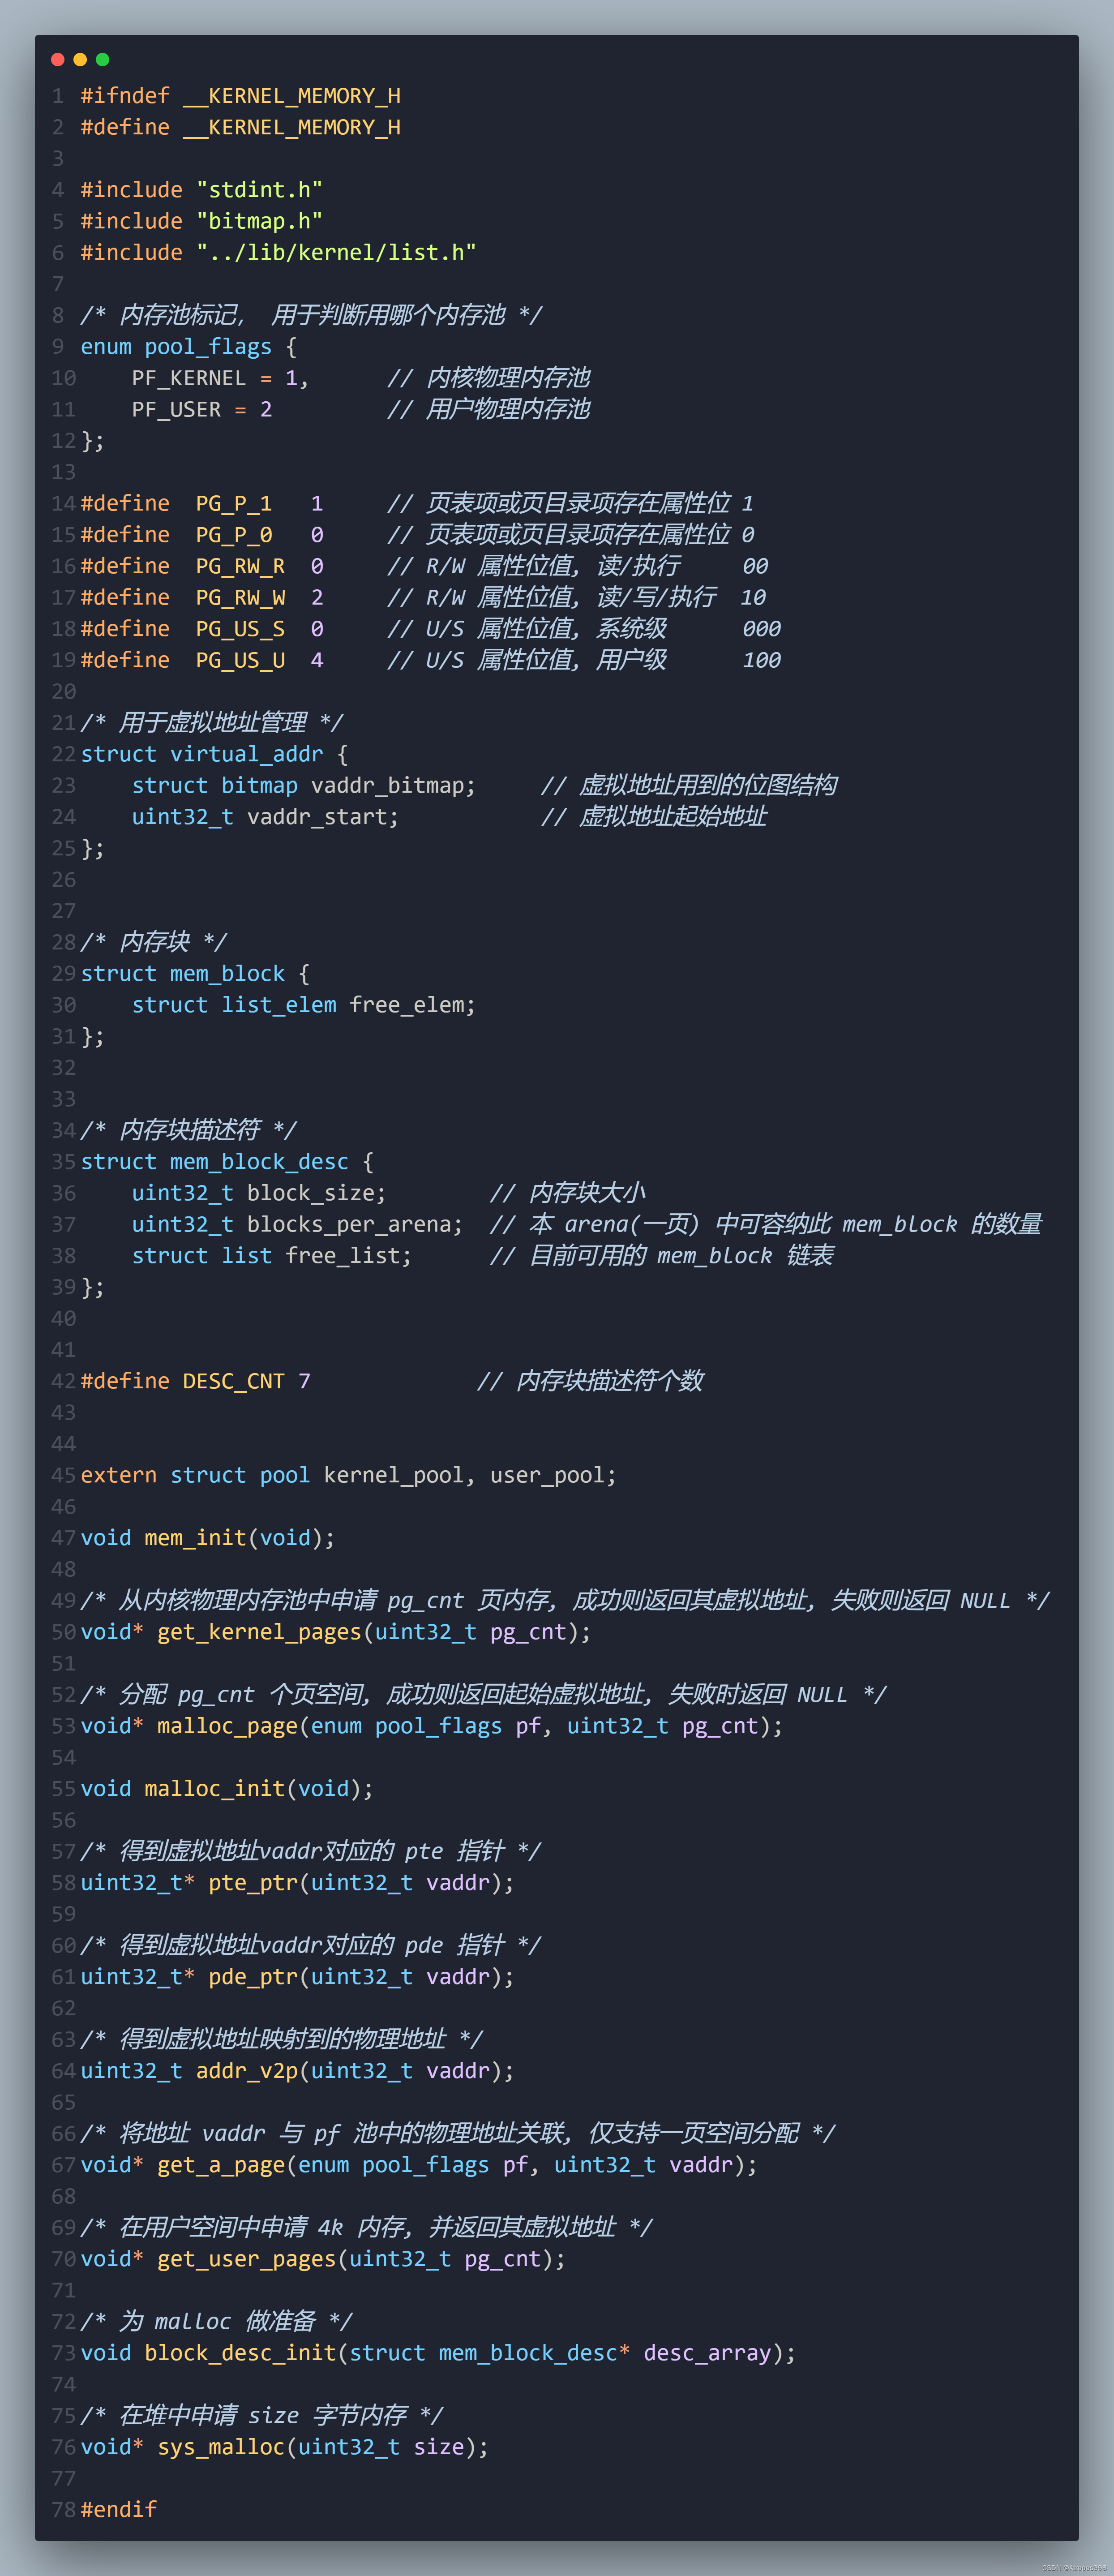Click "__KERNEL_MEMORY_H" on the #ifndef line
The image size is (1114, 2576).
pyautogui.click(x=292, y=96)
